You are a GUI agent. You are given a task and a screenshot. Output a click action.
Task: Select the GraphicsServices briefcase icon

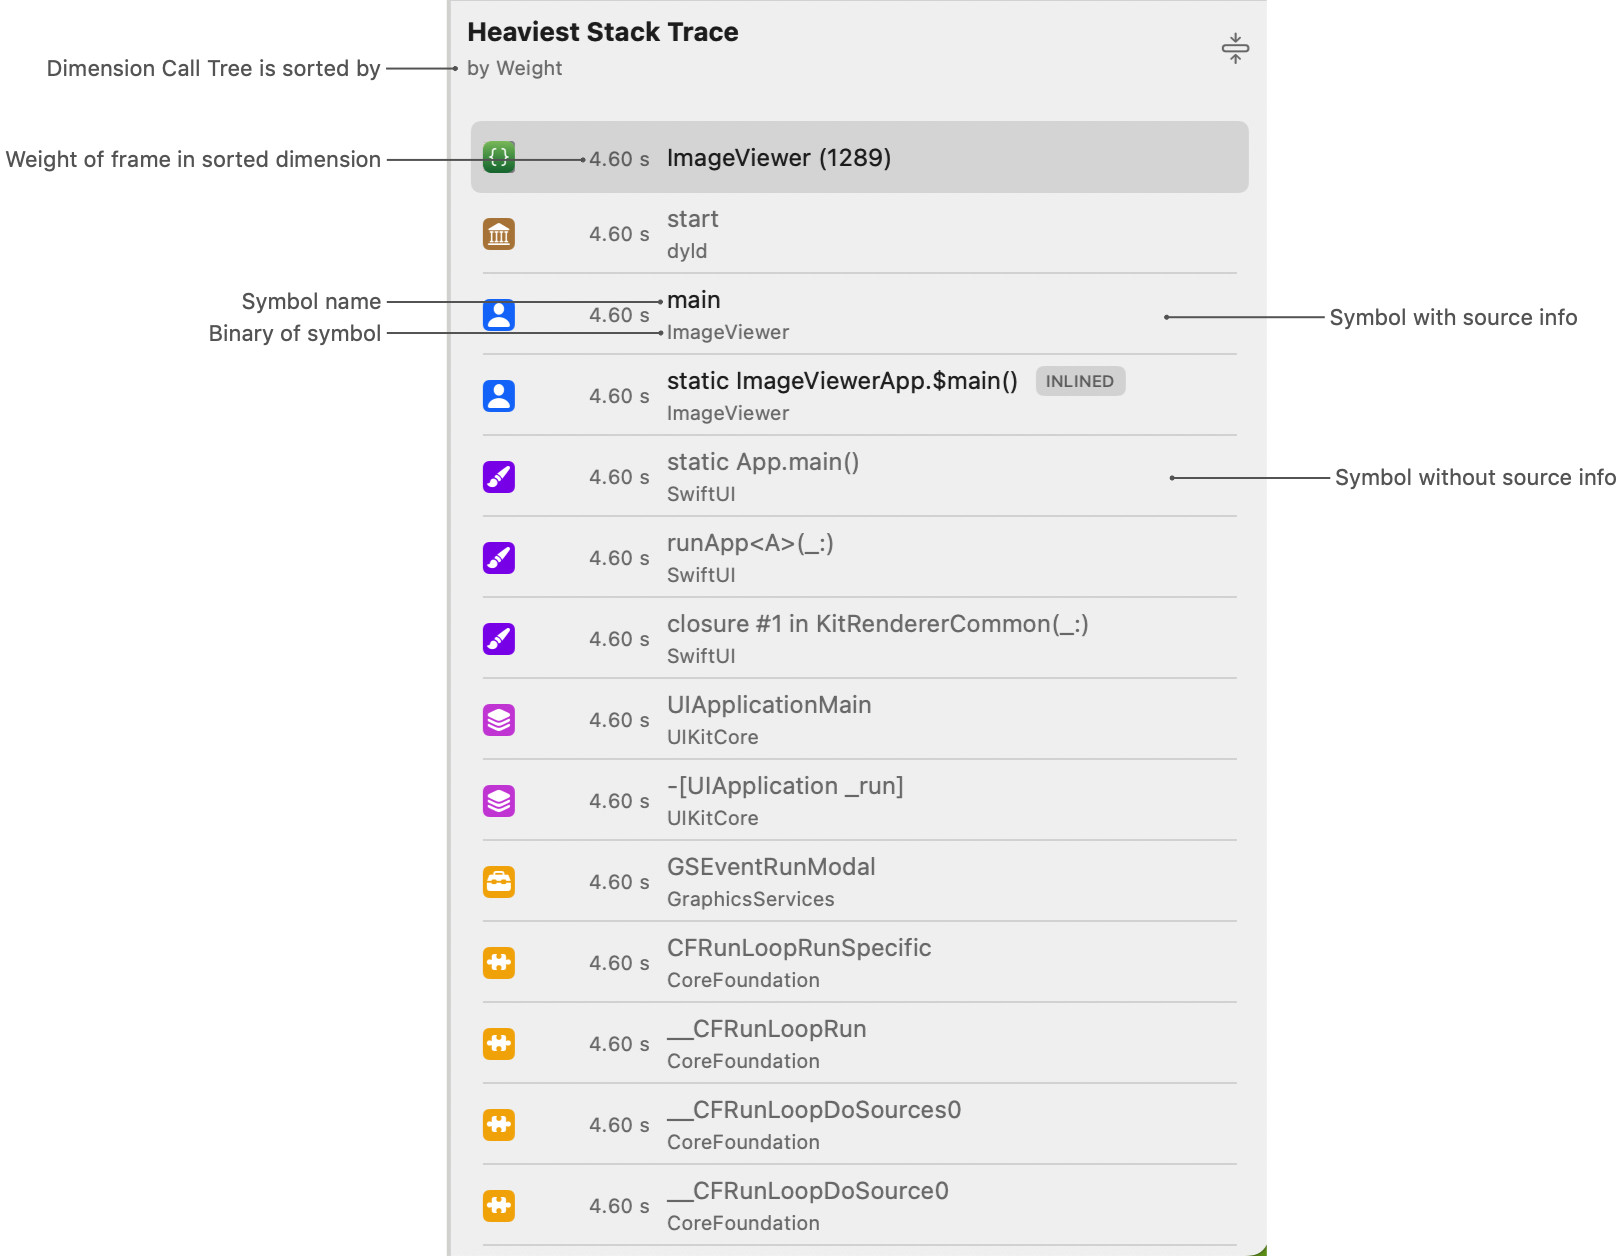tap(498, 881)
